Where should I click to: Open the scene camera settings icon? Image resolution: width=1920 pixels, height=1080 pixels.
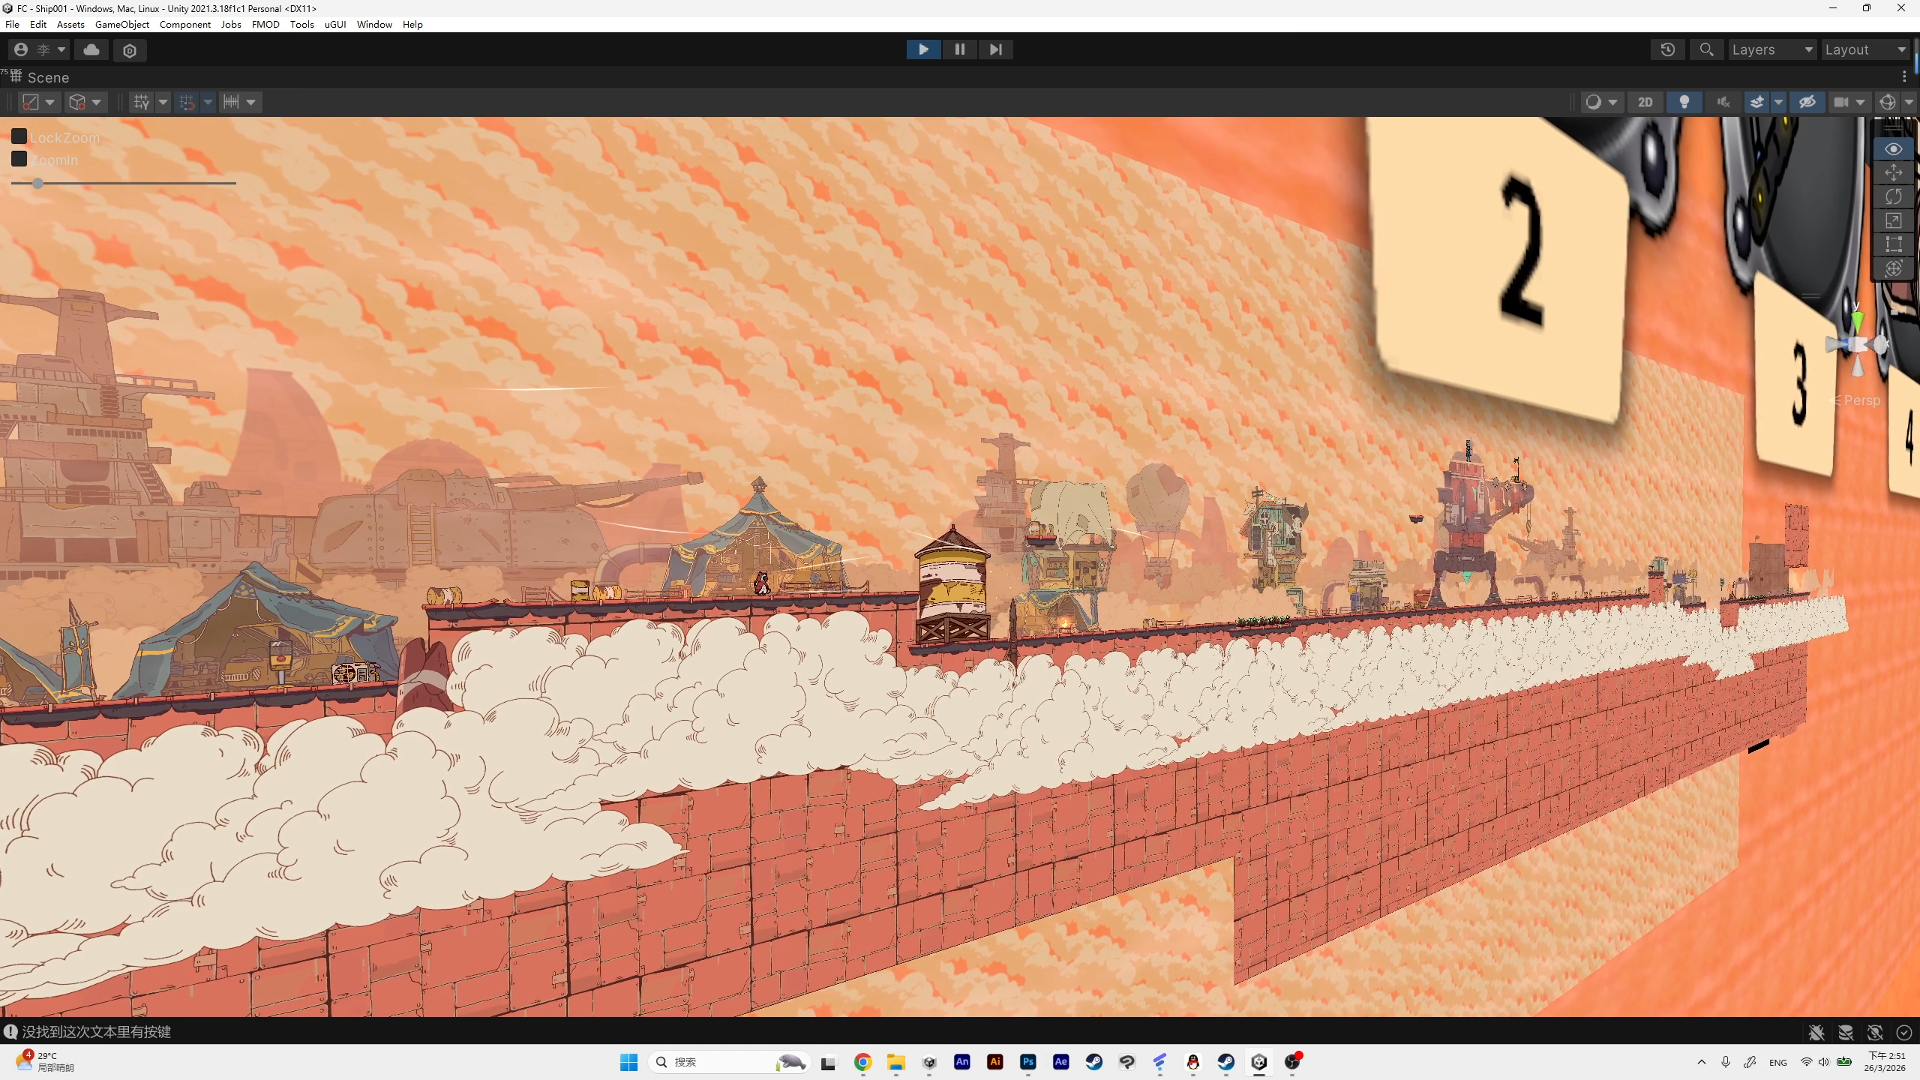[x=1841, y=102]
